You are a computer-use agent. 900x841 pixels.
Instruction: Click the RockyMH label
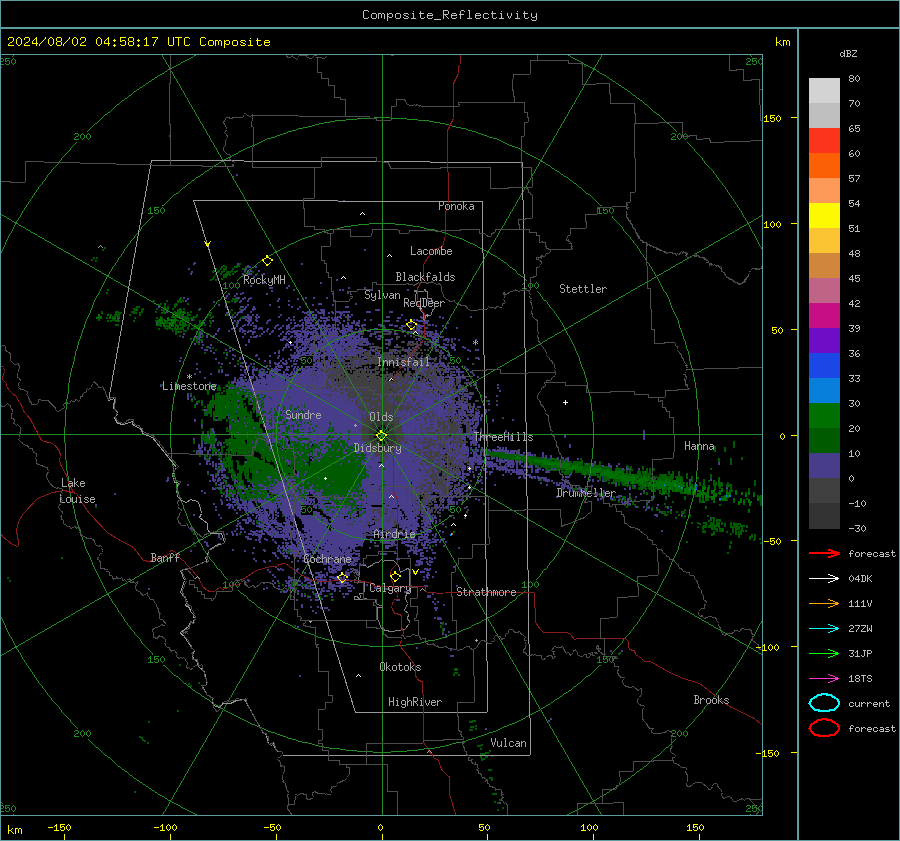pyautogui.click(x=264, y=280)
